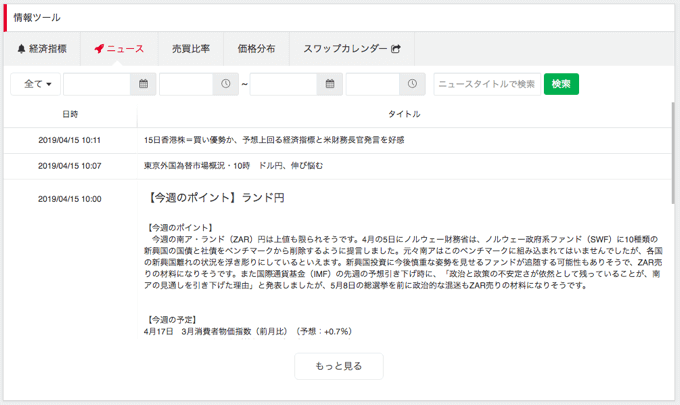
Task: Switch to the 経済指標 tab
Action: [42, 48]
